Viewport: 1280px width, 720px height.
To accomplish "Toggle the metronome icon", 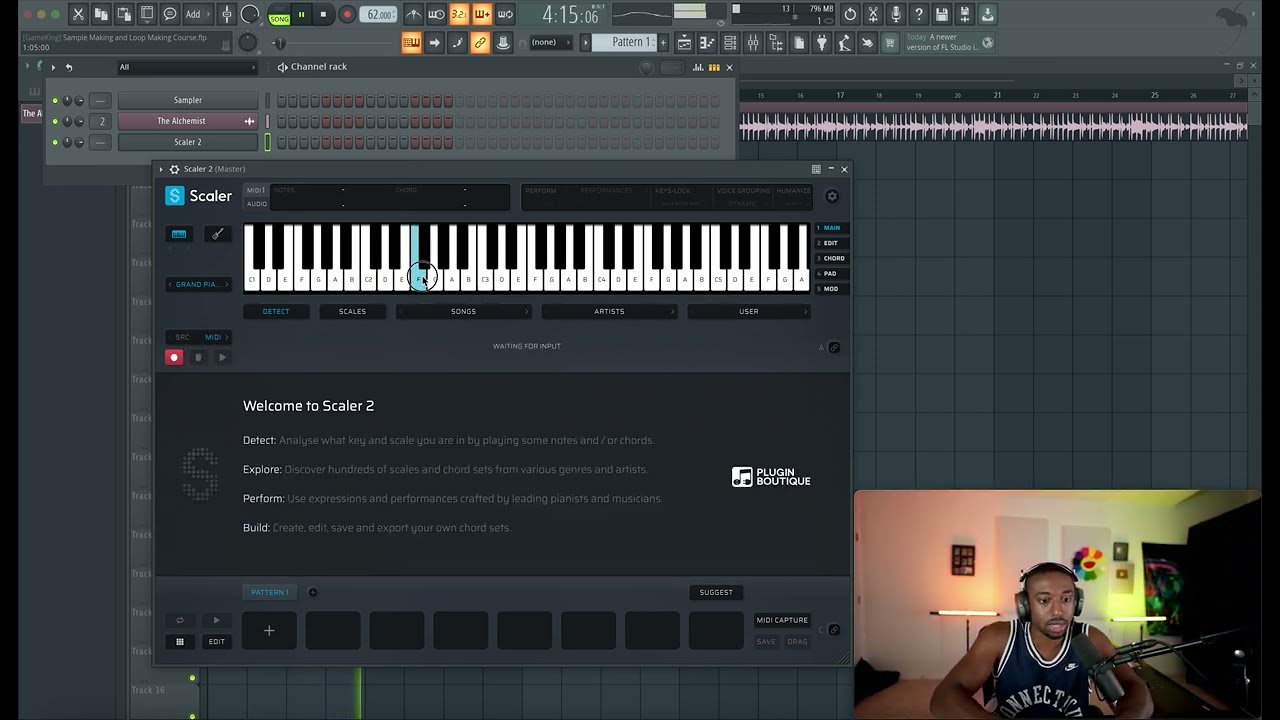I will pos(413,14).
